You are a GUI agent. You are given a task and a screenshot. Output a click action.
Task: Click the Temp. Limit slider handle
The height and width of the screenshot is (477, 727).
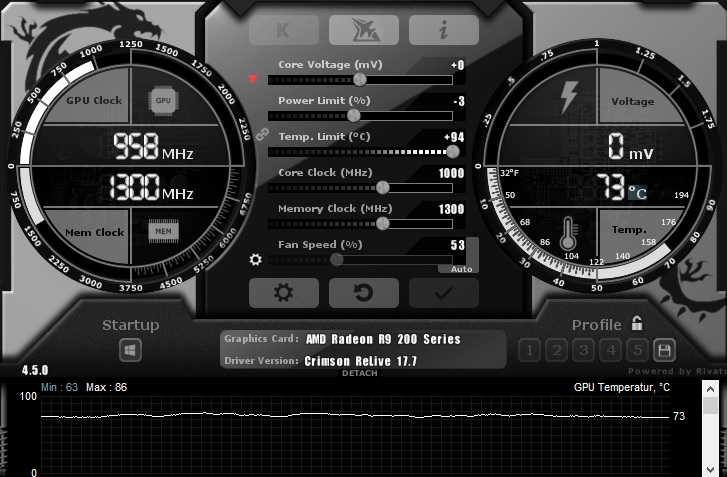(x=453, y=152)
